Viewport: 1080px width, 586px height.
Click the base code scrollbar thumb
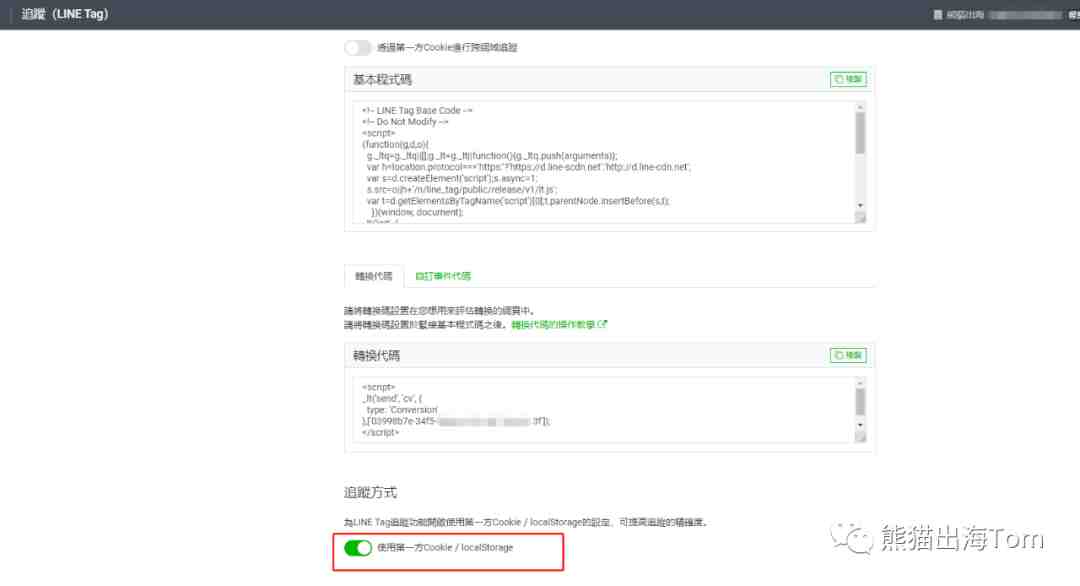click(x=860, y=133)
